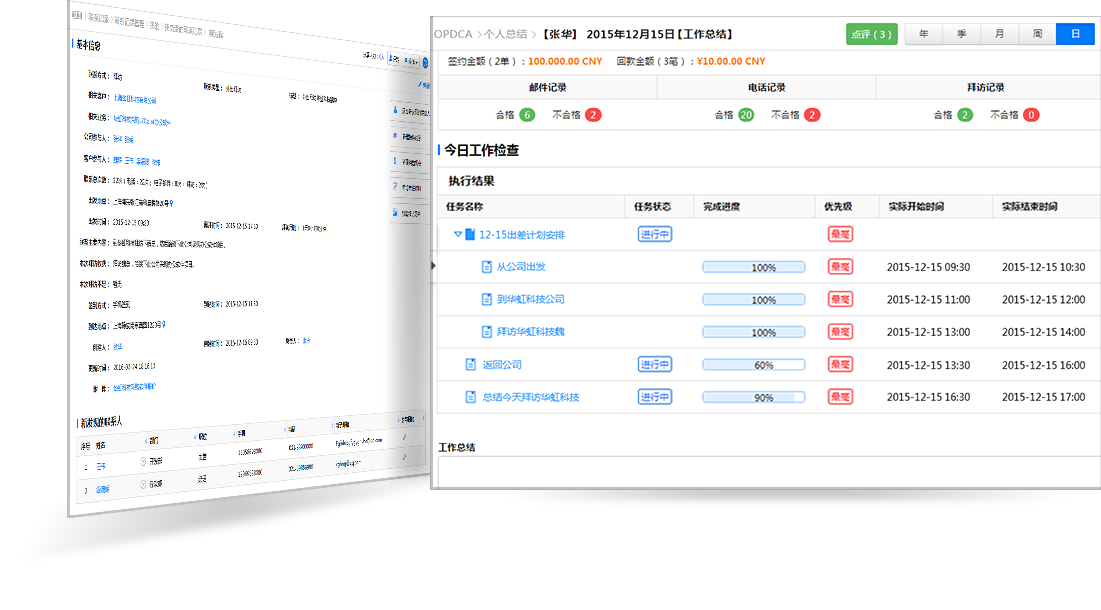The width and height of the screenshot is (1101, 610).
Task: Click document icon beside 拜访华虹科技魏
Action: click(x=487, y=332)
